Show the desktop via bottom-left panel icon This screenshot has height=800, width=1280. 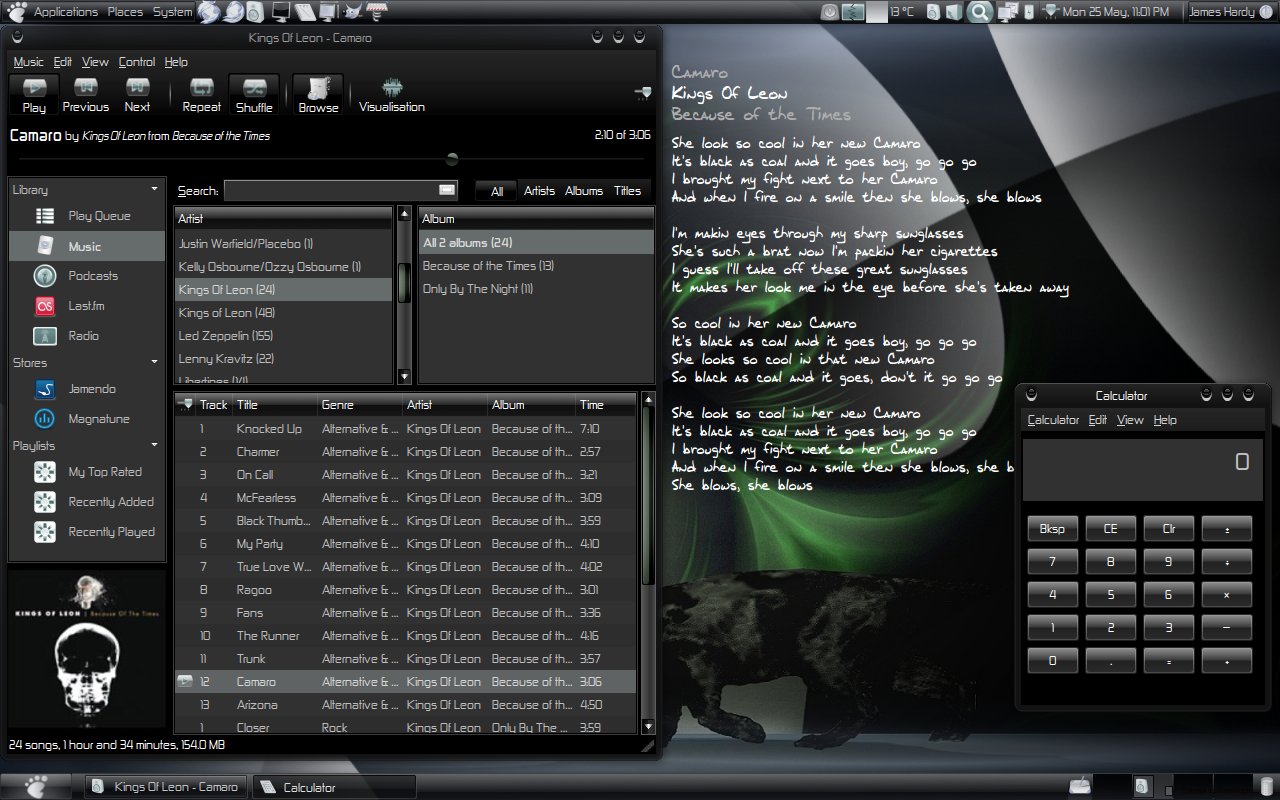point(34,786)
